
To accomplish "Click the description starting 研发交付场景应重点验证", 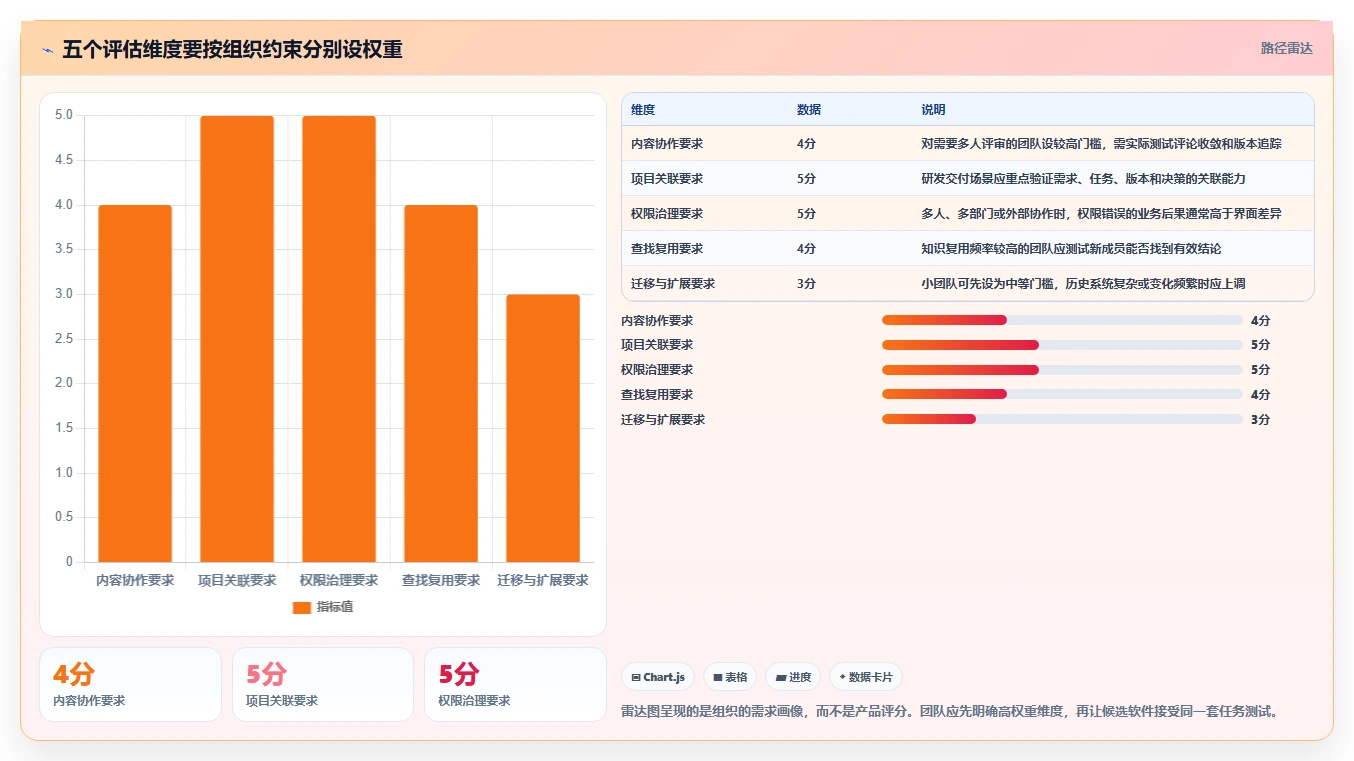I will click(1083, 179).
